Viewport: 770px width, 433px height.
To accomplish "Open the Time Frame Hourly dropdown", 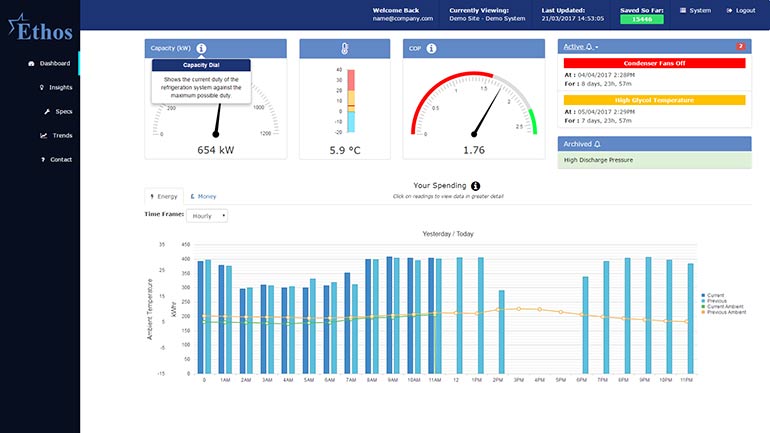I will [208, 215].
